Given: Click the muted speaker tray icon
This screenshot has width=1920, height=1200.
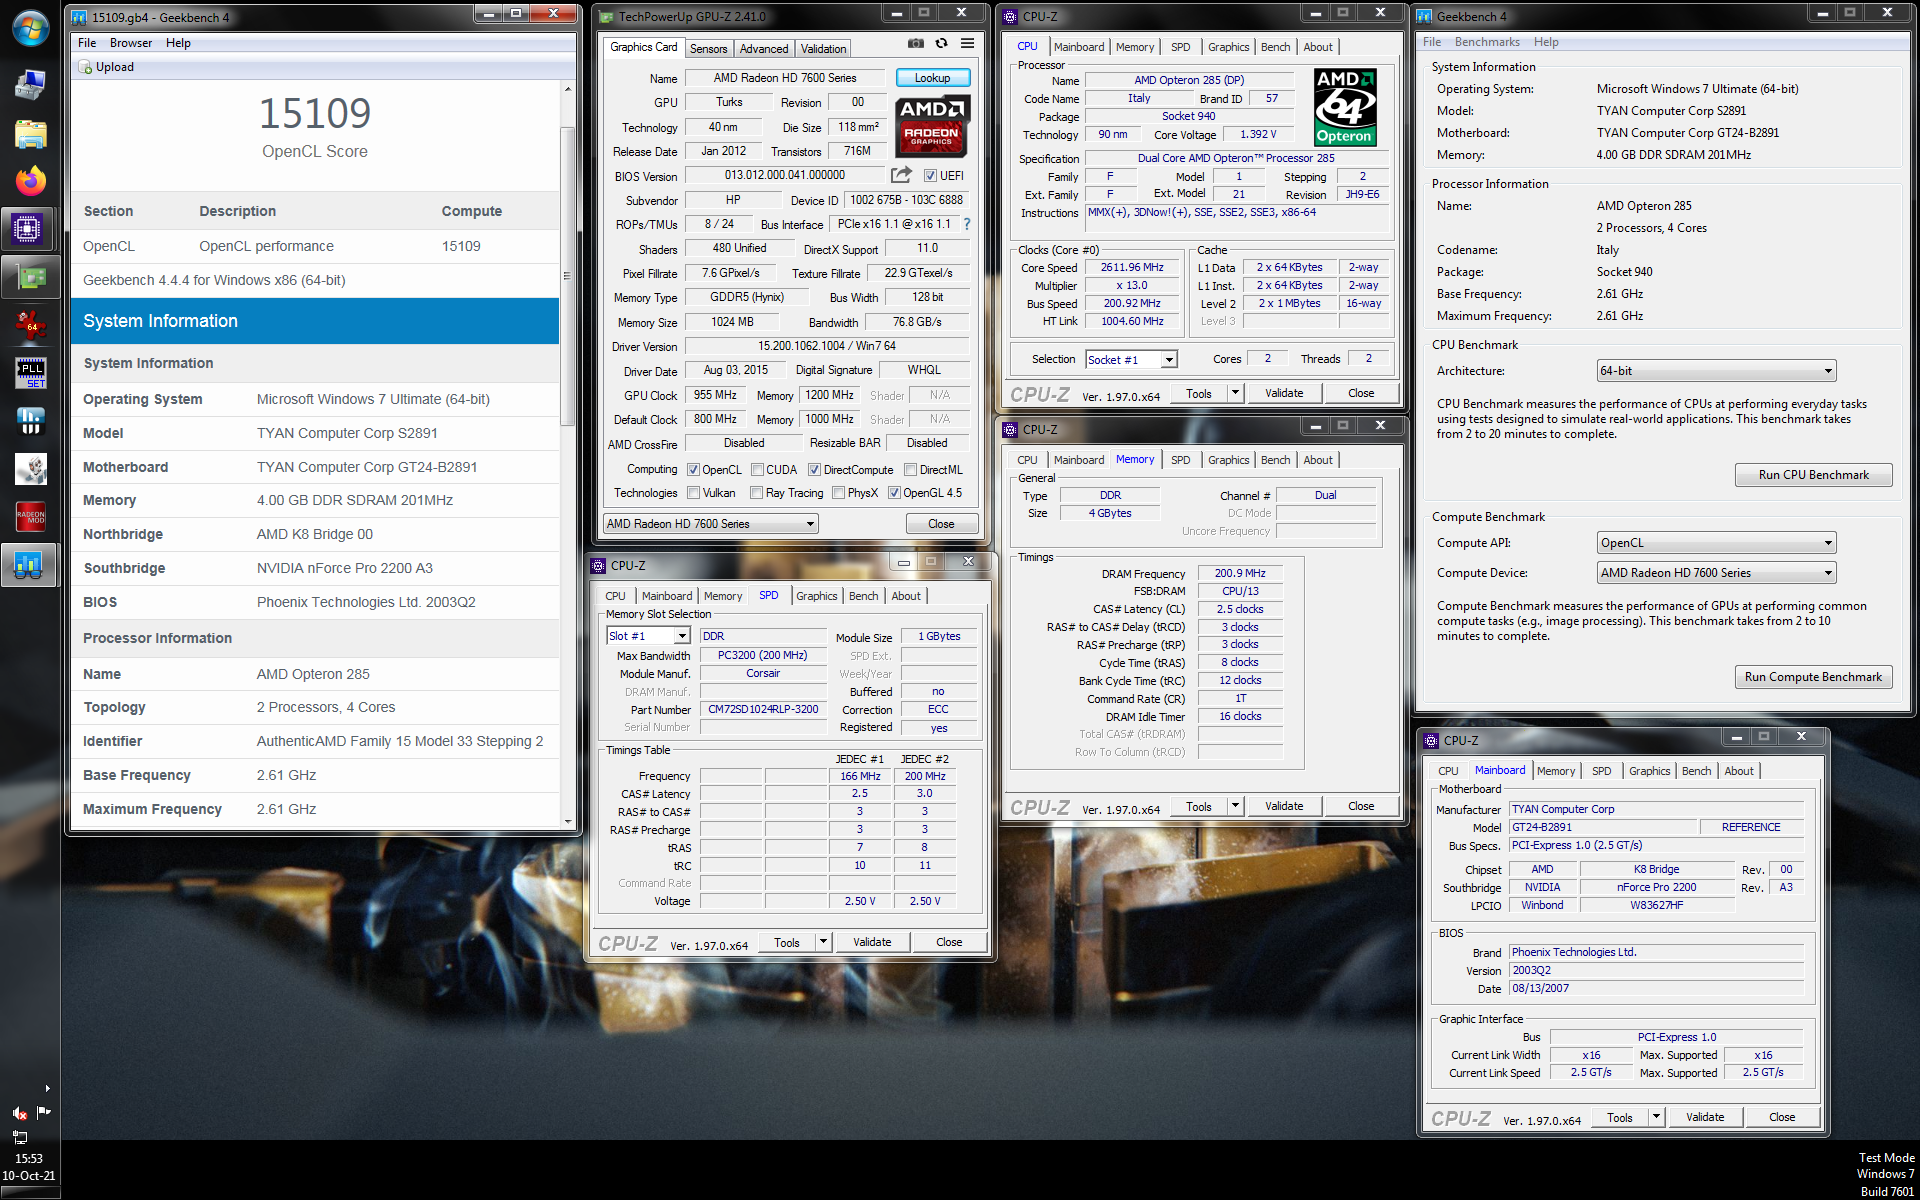Looking at the screenshot, I should coord(19,1113).
